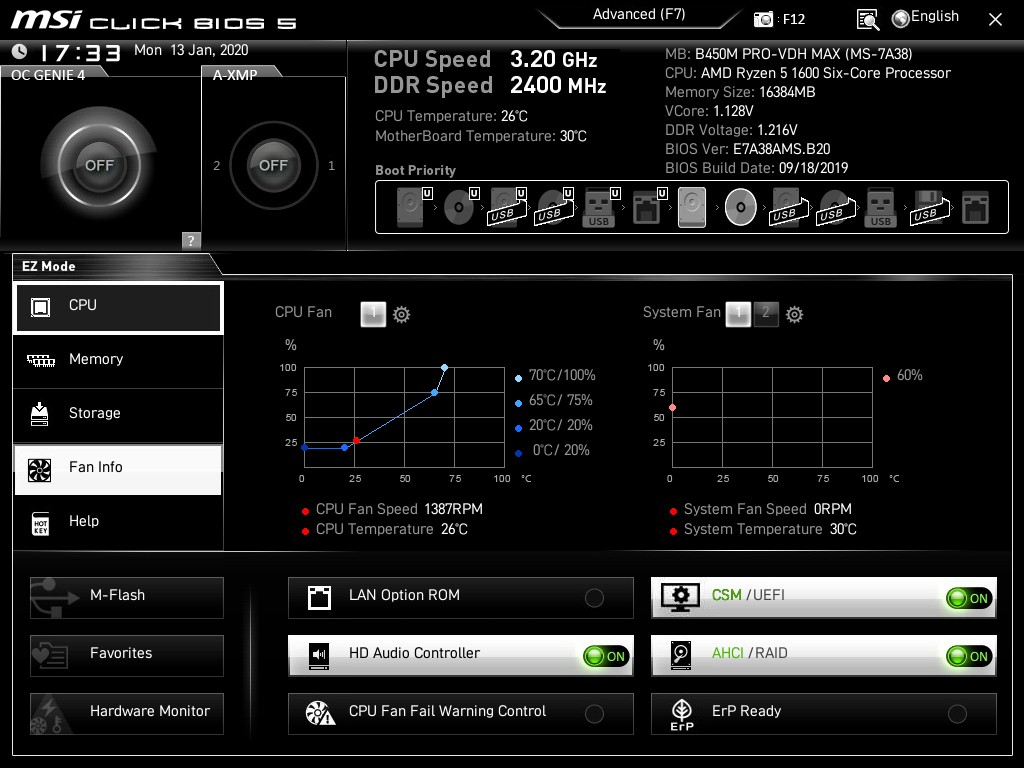Viewport: 1024px width, 768px height.
Task: Select System Fan 2 button
Action: point(766,314)
